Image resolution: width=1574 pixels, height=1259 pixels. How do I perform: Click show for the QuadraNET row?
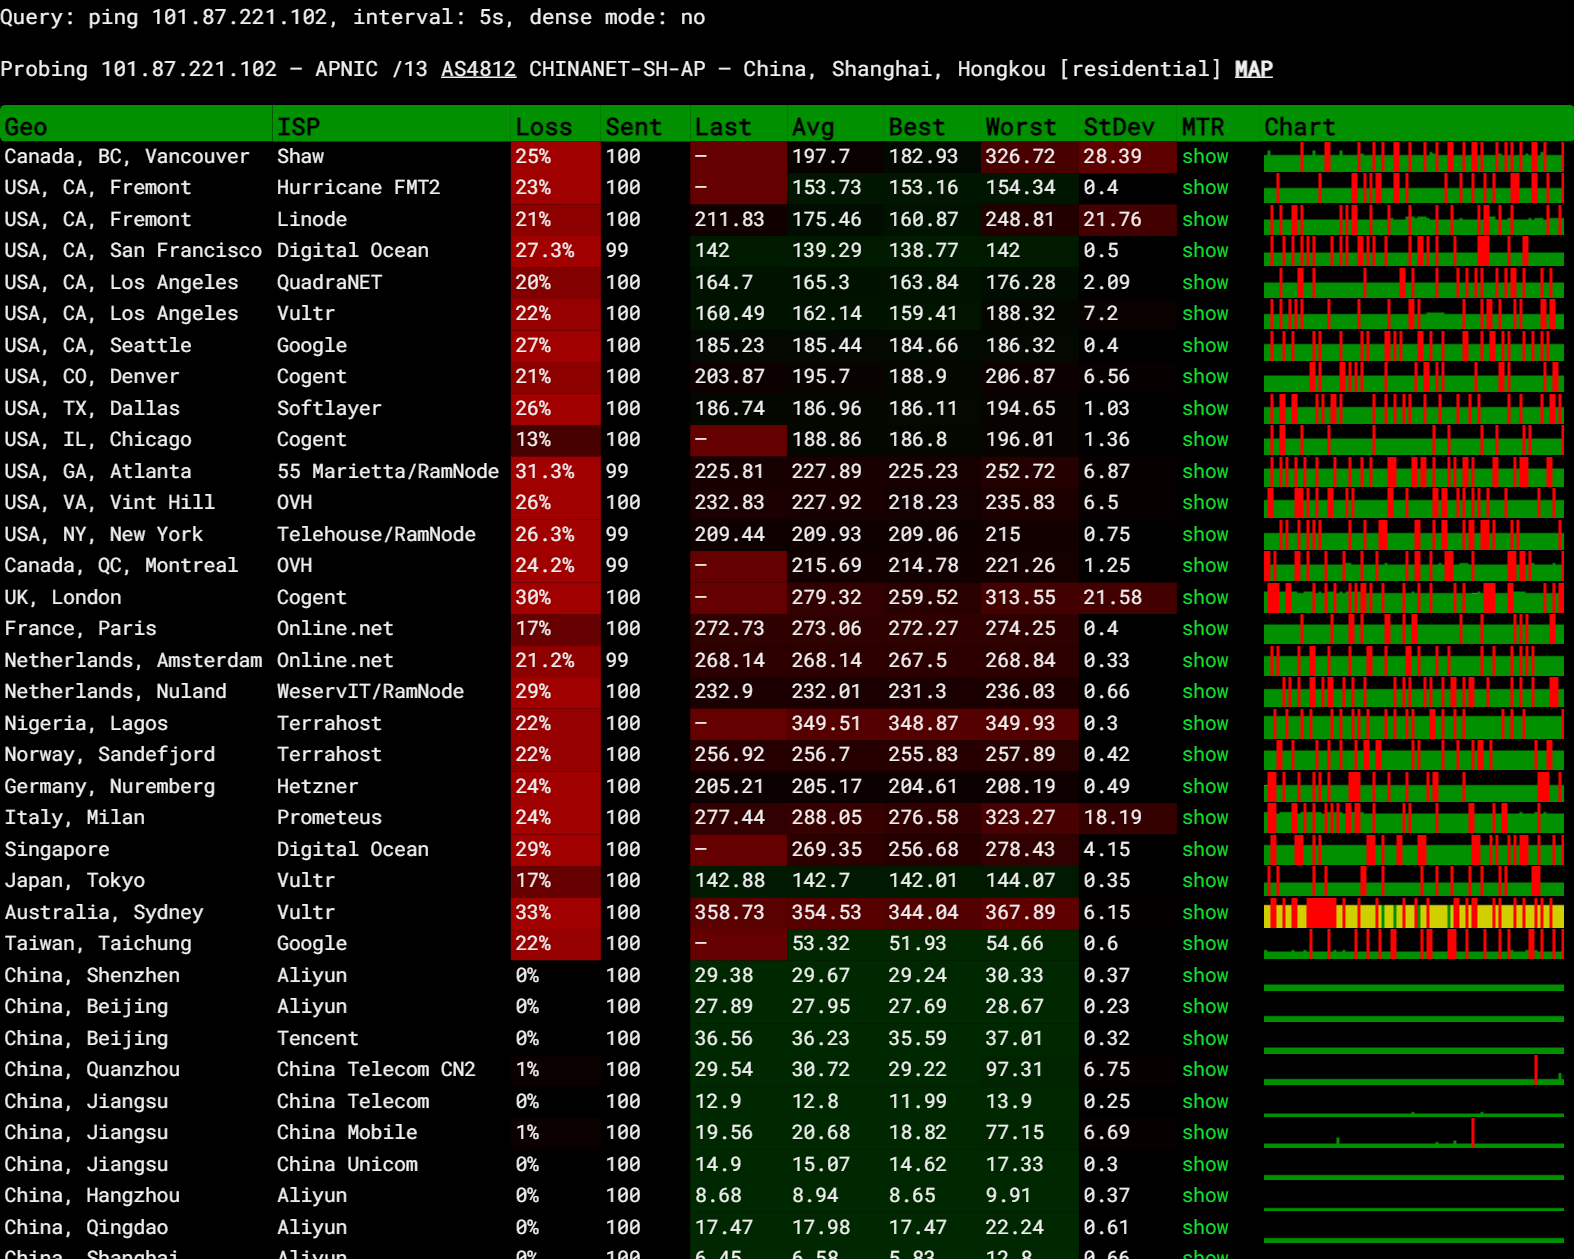click(1205, 283)
